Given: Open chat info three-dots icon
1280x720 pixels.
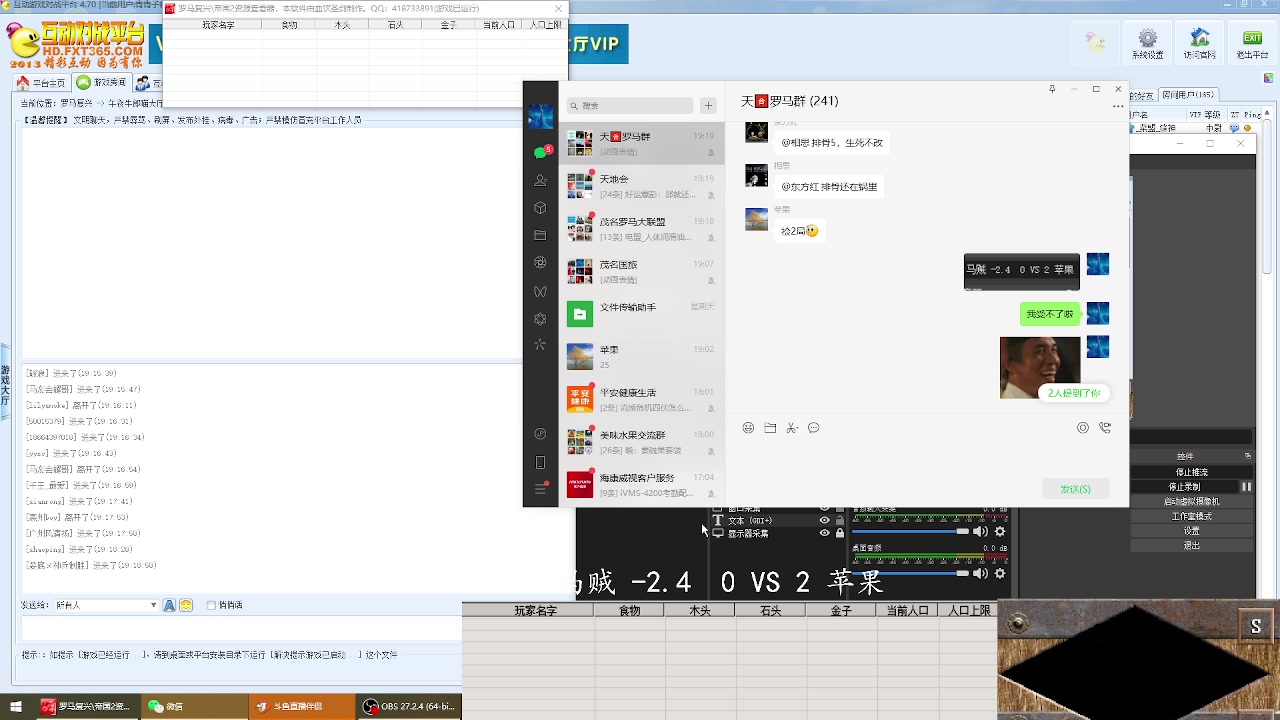Looking at the screenshot, I should tap(1118, 106).
